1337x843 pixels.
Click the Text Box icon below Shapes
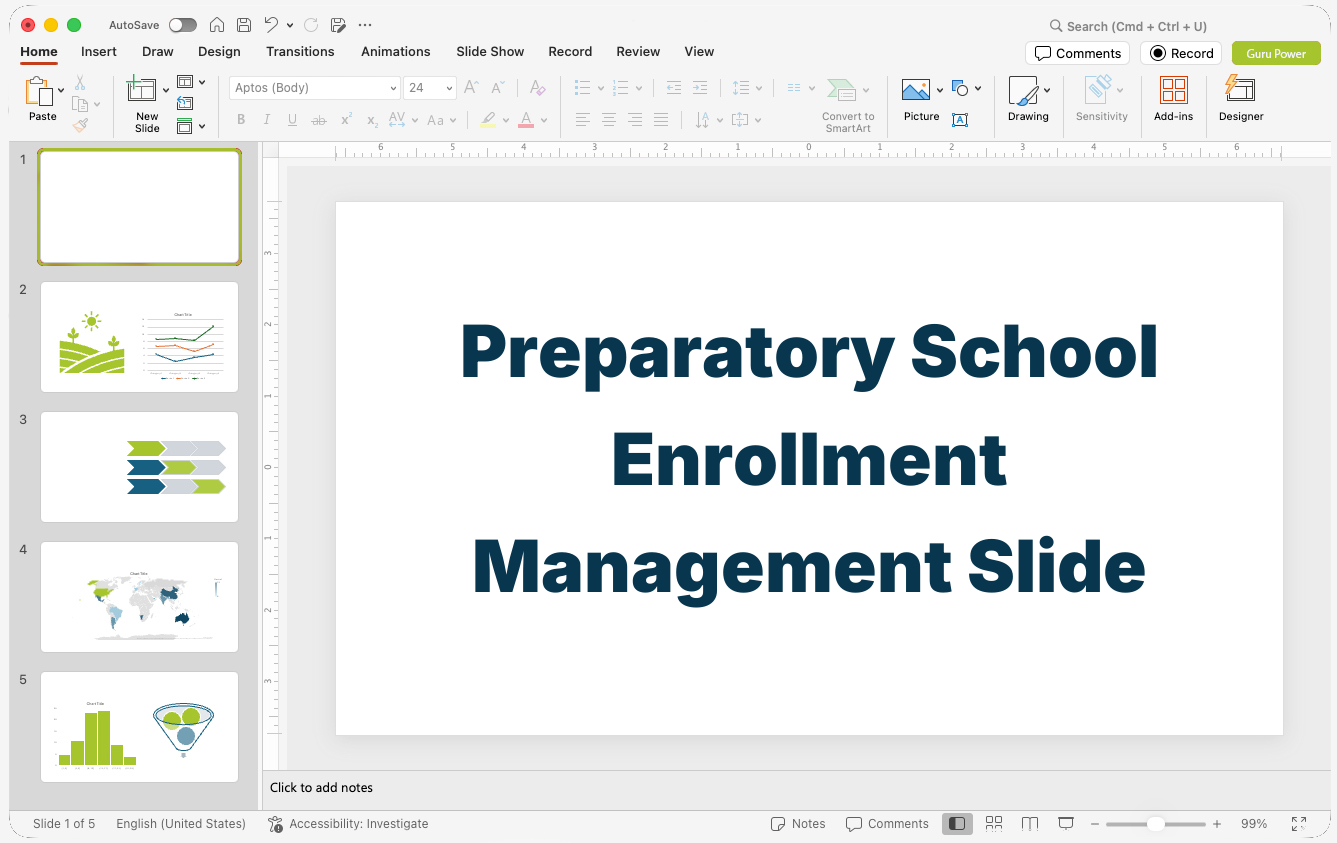tap(960, 120)
